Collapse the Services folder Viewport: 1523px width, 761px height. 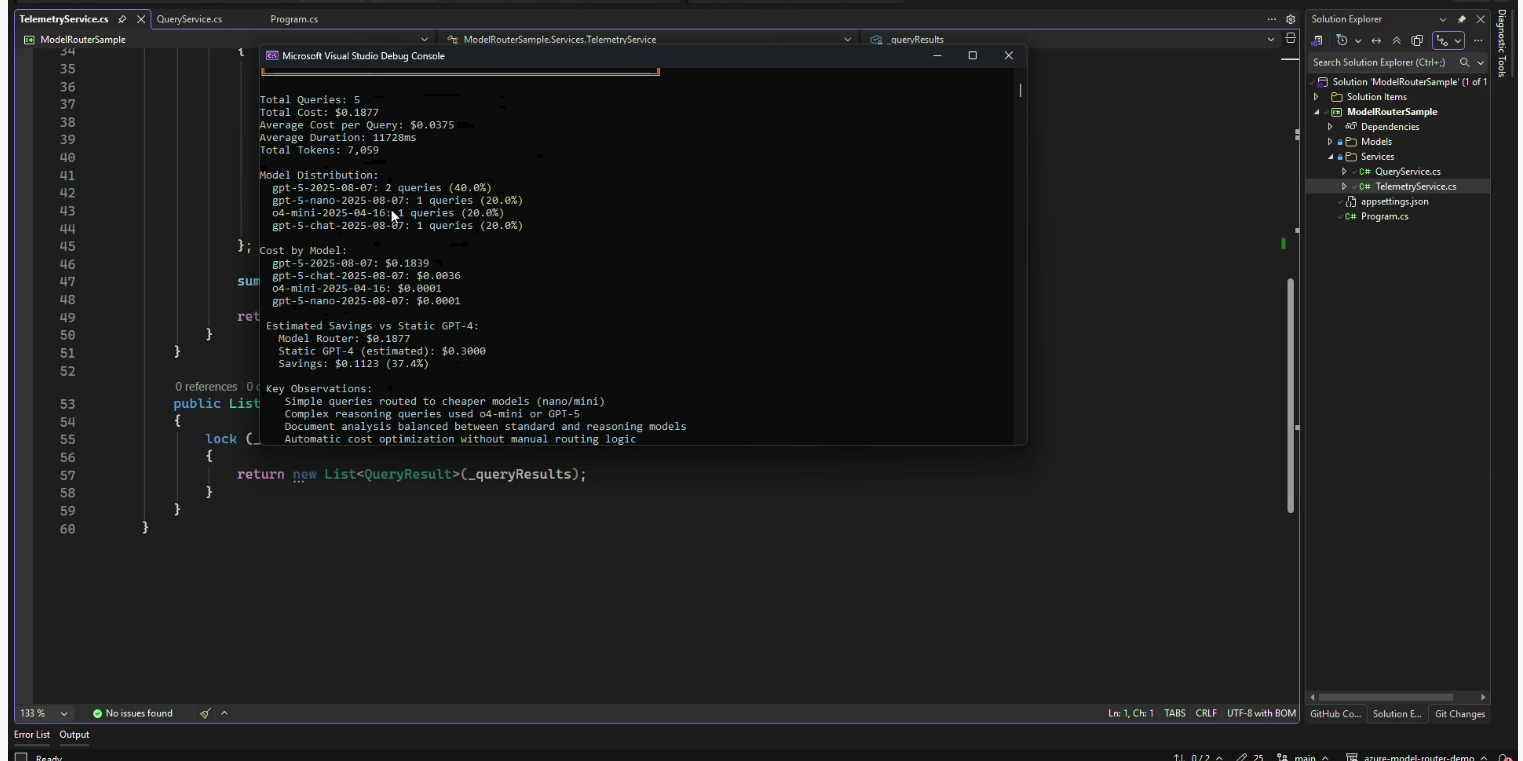coord(1330,157)
